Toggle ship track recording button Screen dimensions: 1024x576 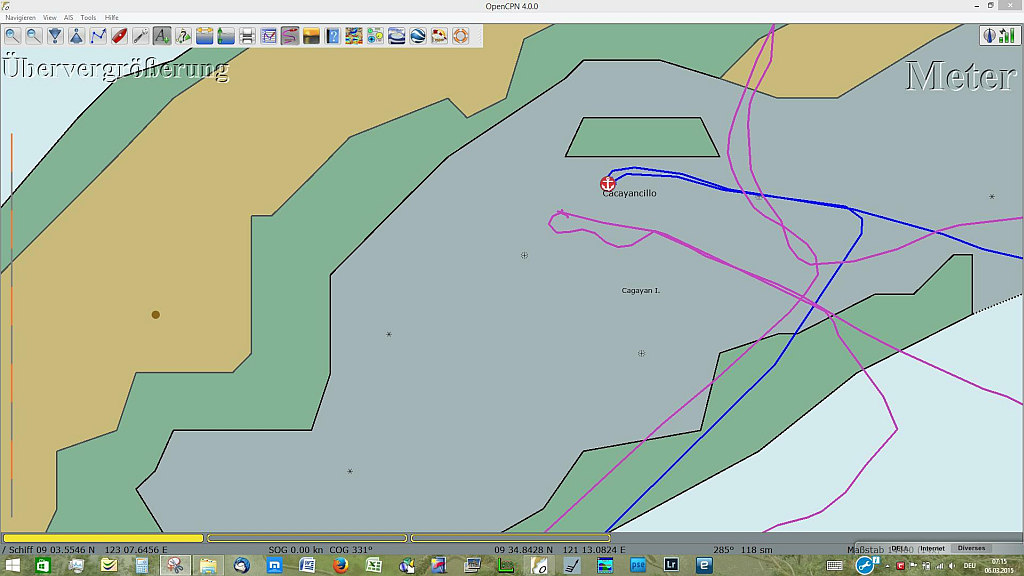290,36
